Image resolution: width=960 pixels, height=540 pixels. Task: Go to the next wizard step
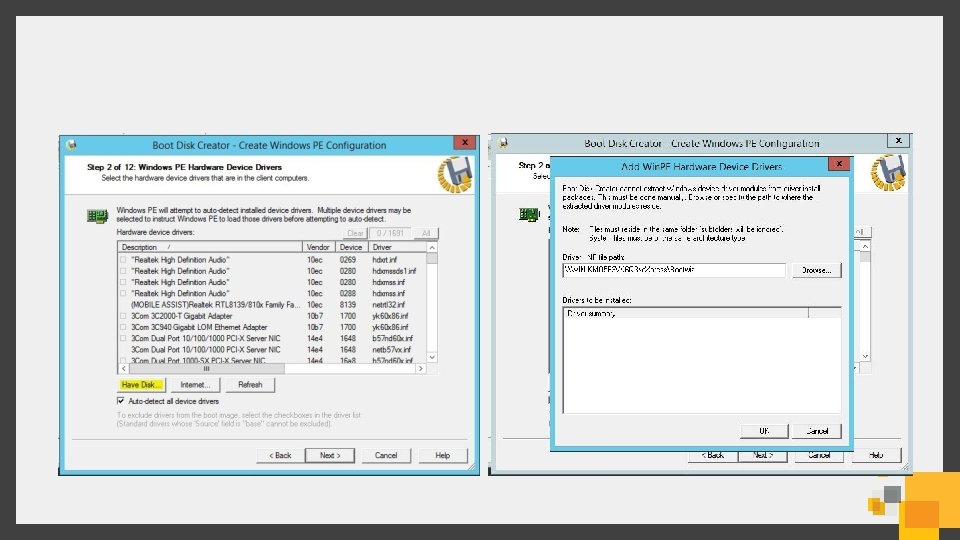330,455
